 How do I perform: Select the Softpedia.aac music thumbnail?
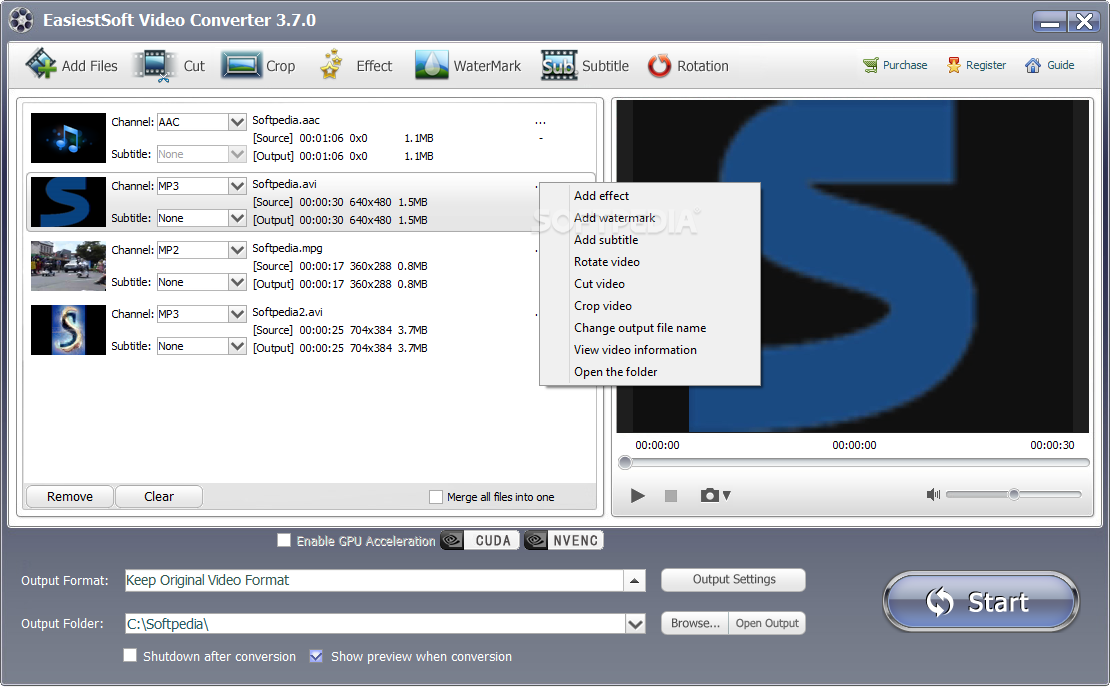[x=68, y=138]
